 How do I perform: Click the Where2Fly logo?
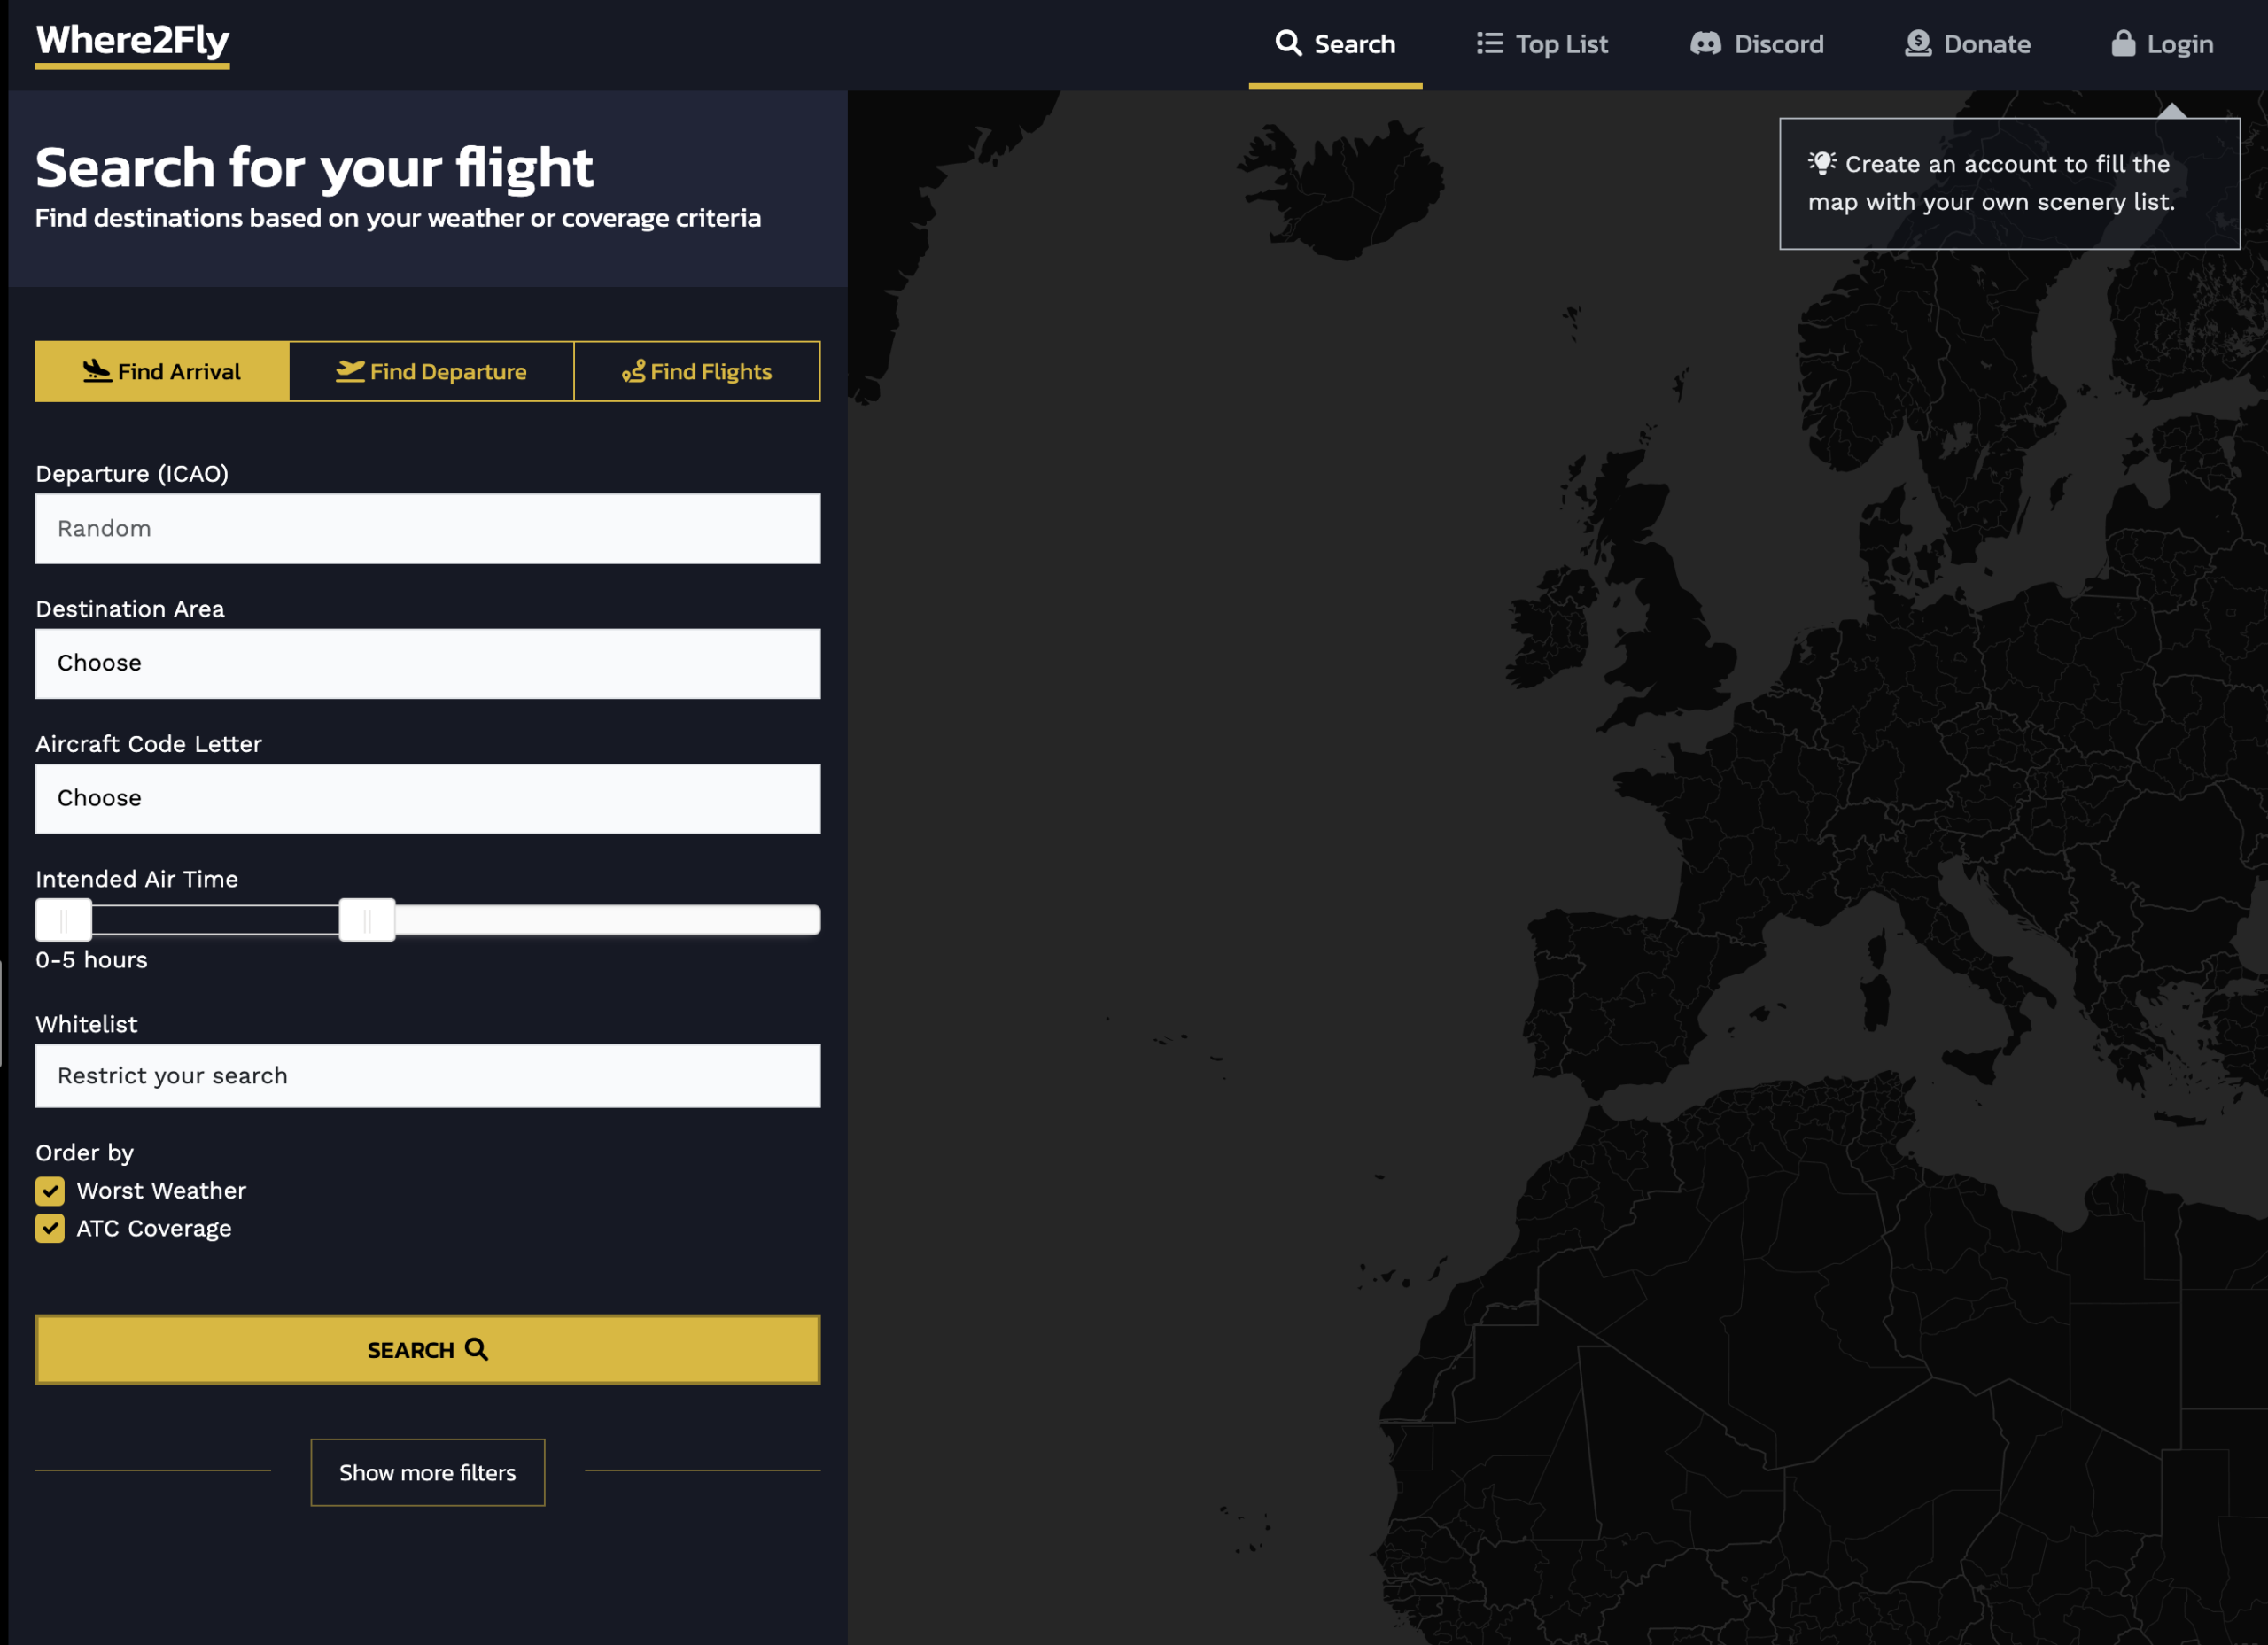tap(133, 41)
